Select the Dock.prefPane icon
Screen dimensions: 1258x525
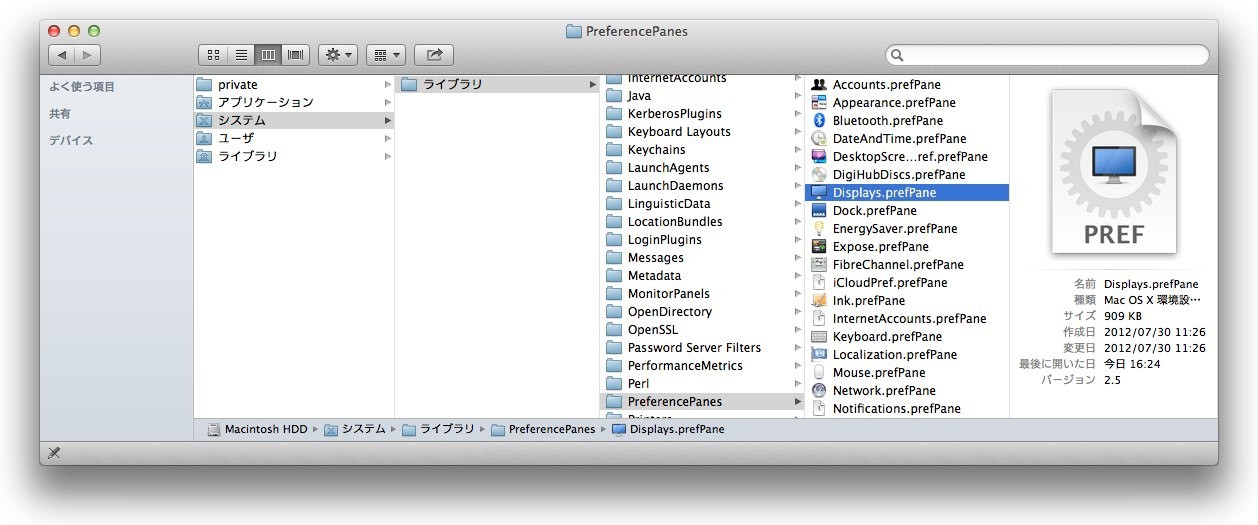819,210
